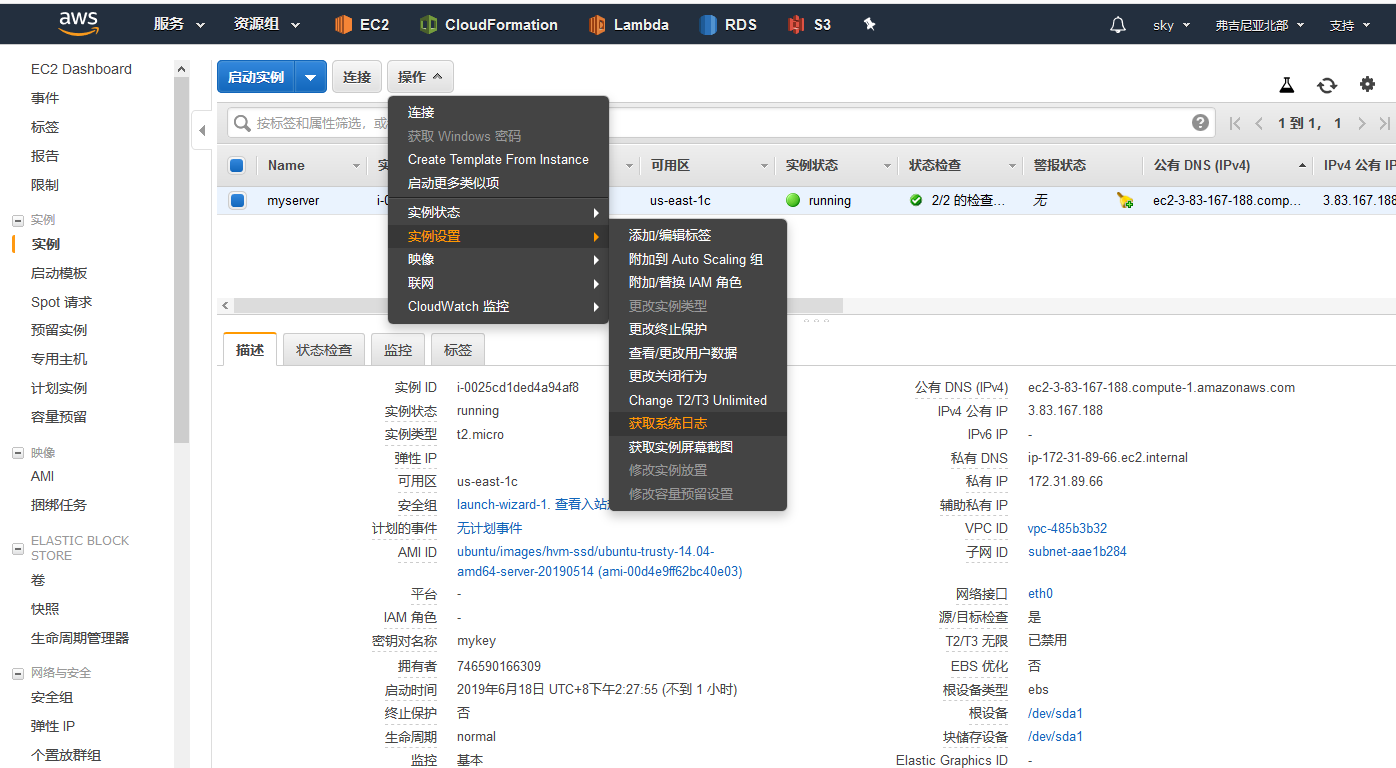Select Create Template From Instance
1396x768 pixels.
pos(498,159)
